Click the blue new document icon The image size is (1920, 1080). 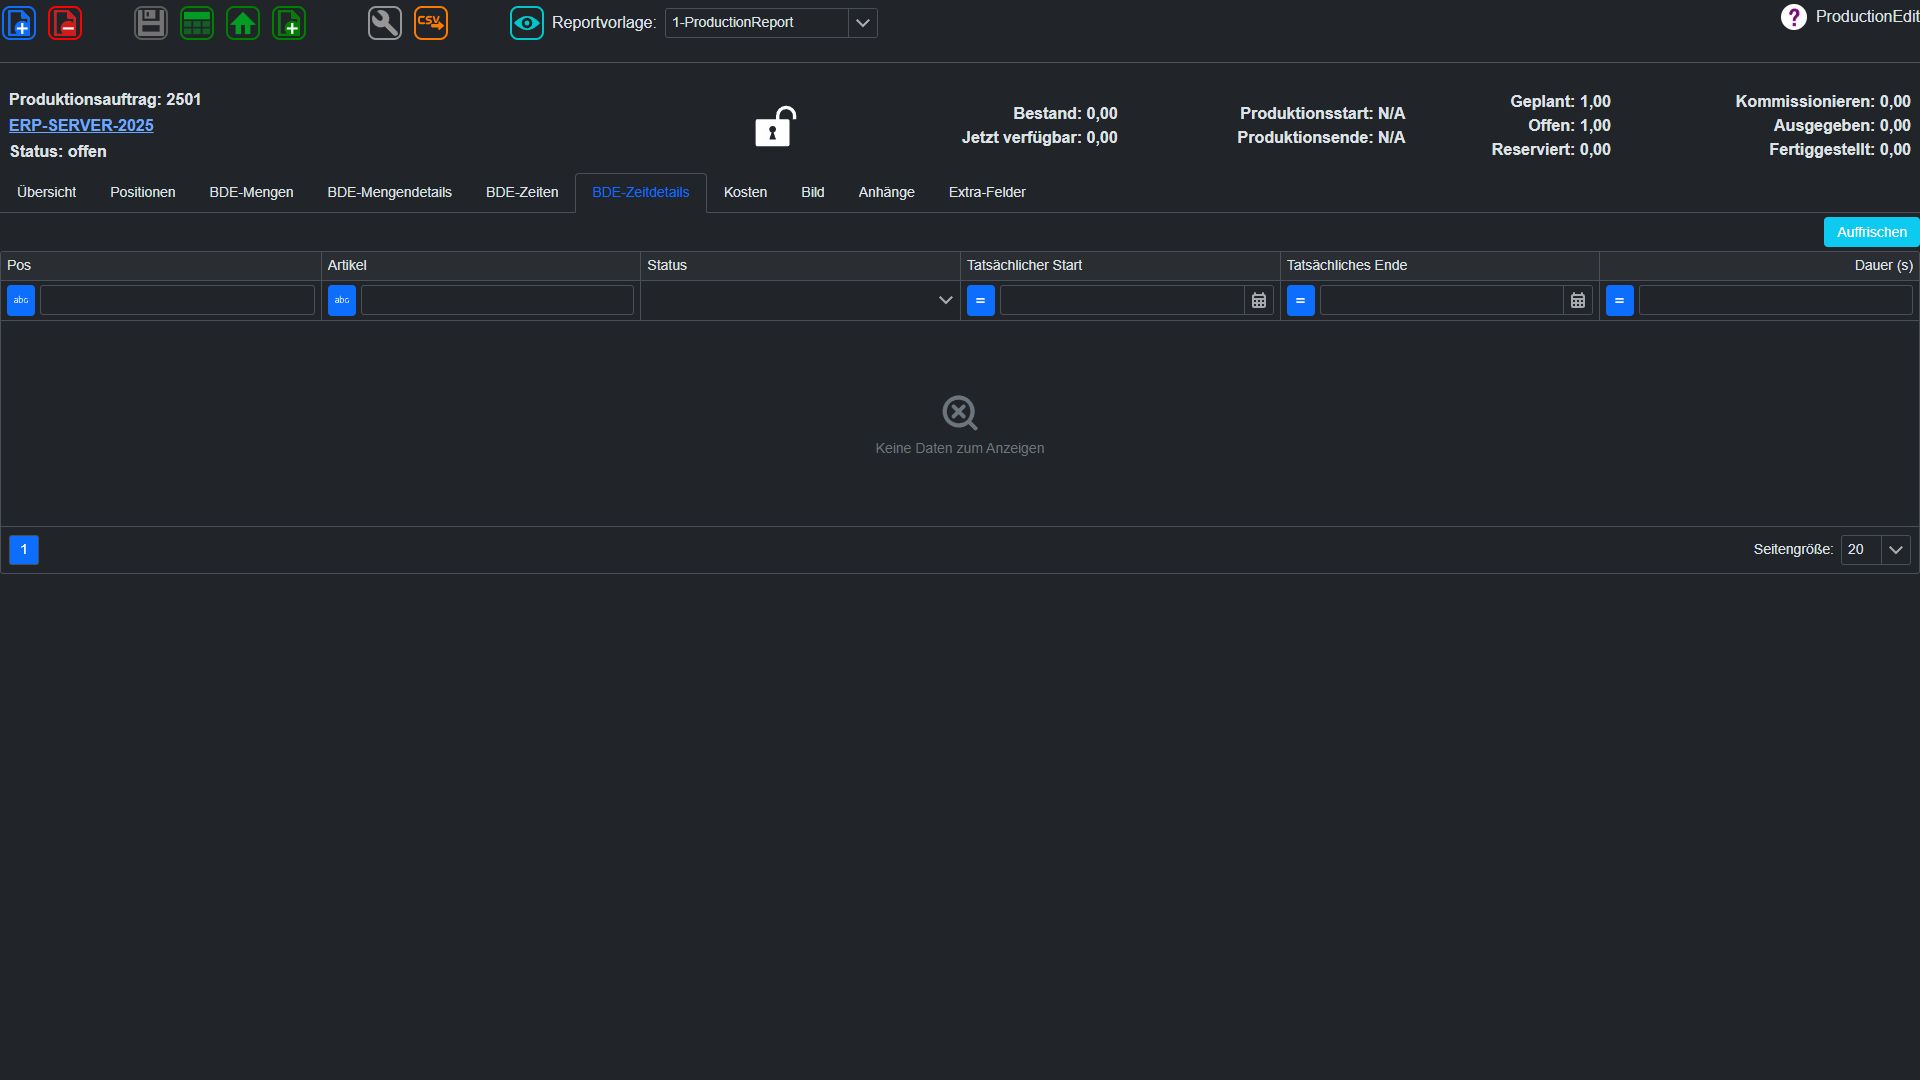point(19,22)
